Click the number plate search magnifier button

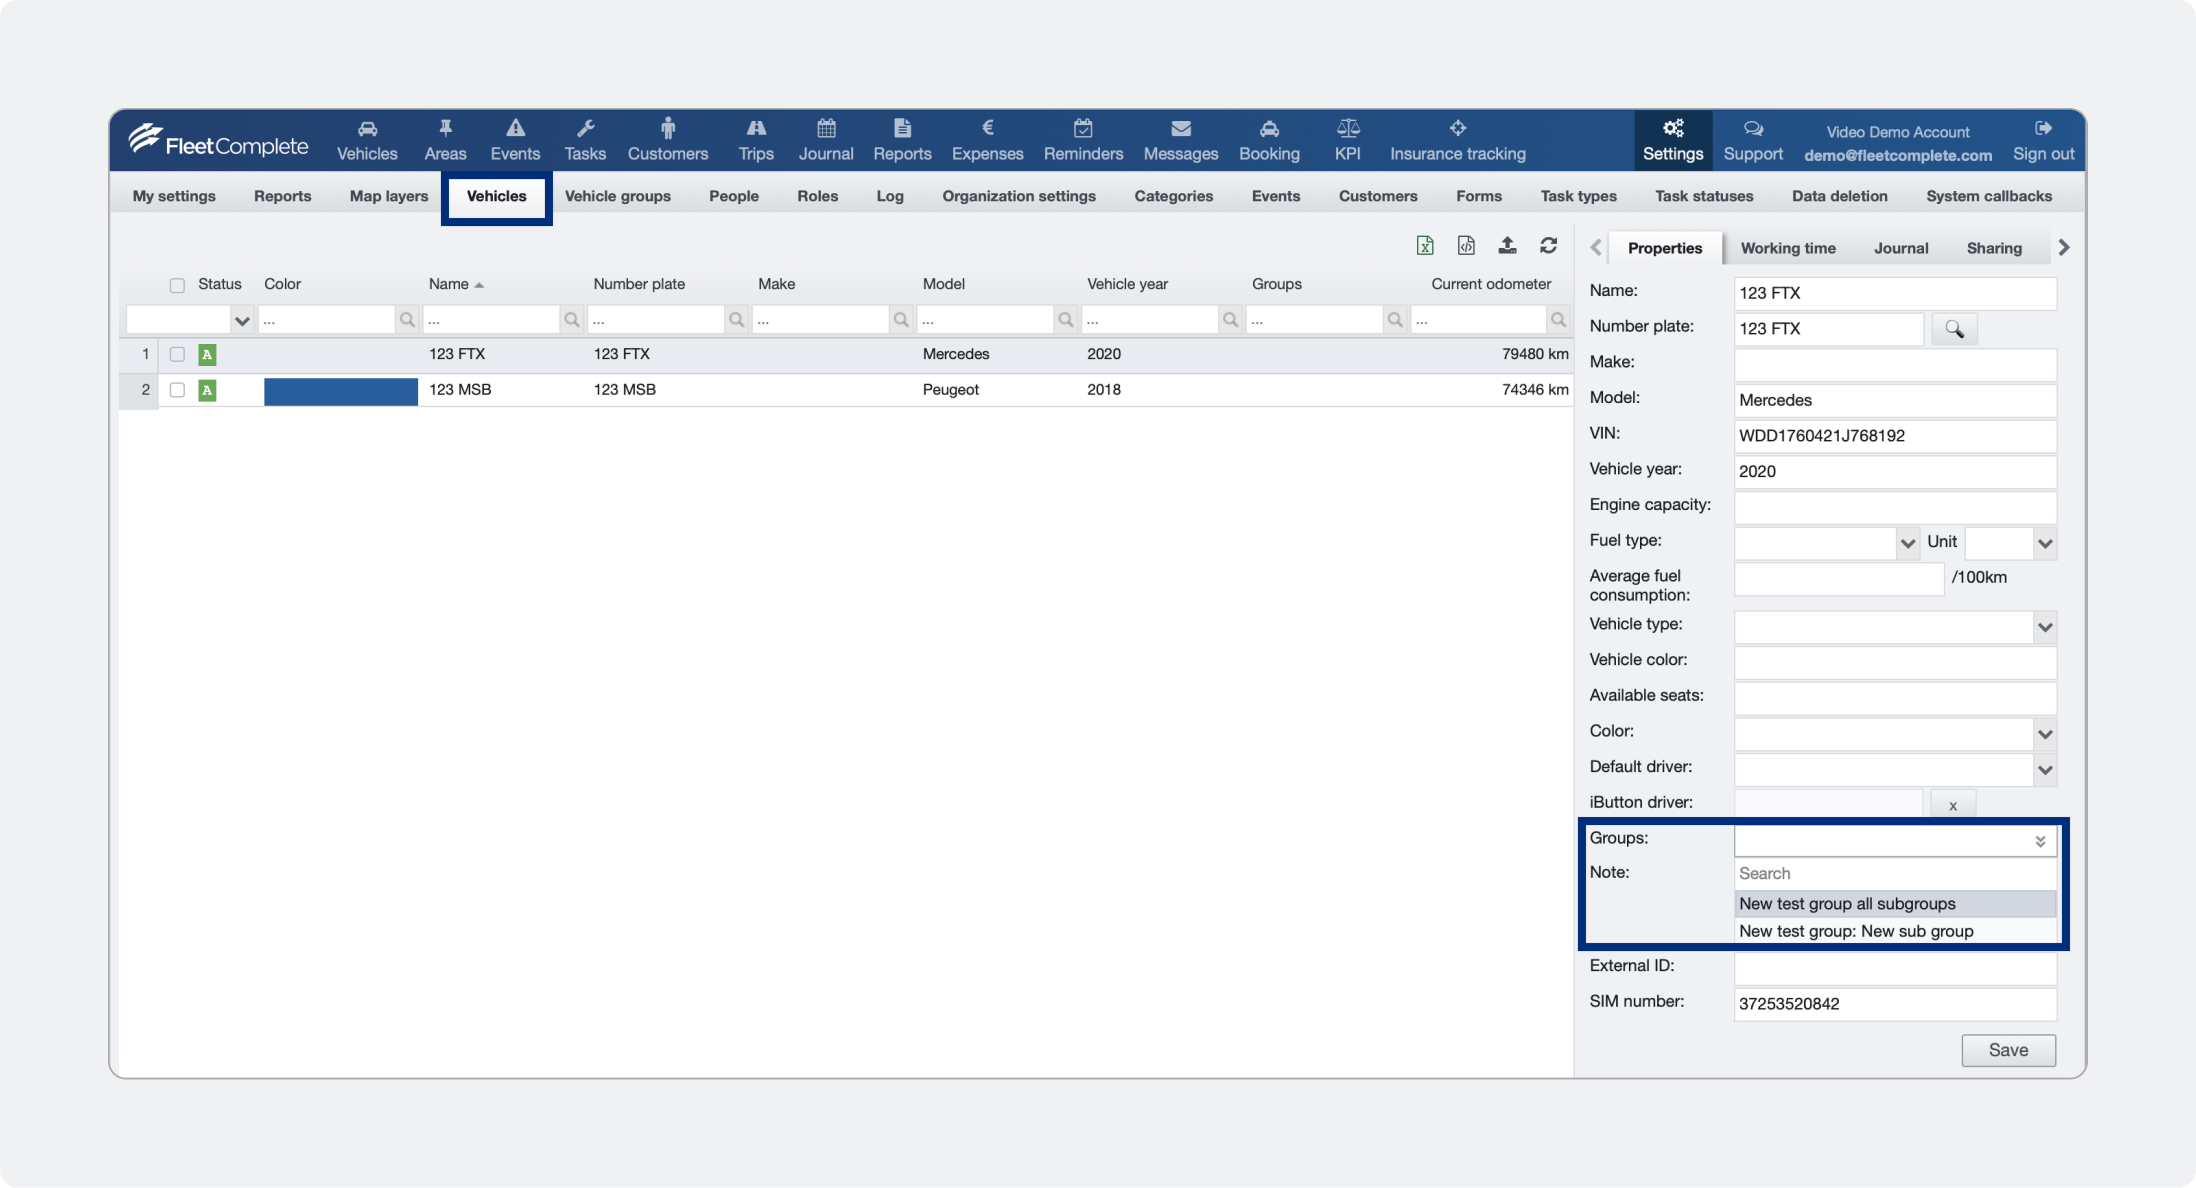tap(1953, 329)
